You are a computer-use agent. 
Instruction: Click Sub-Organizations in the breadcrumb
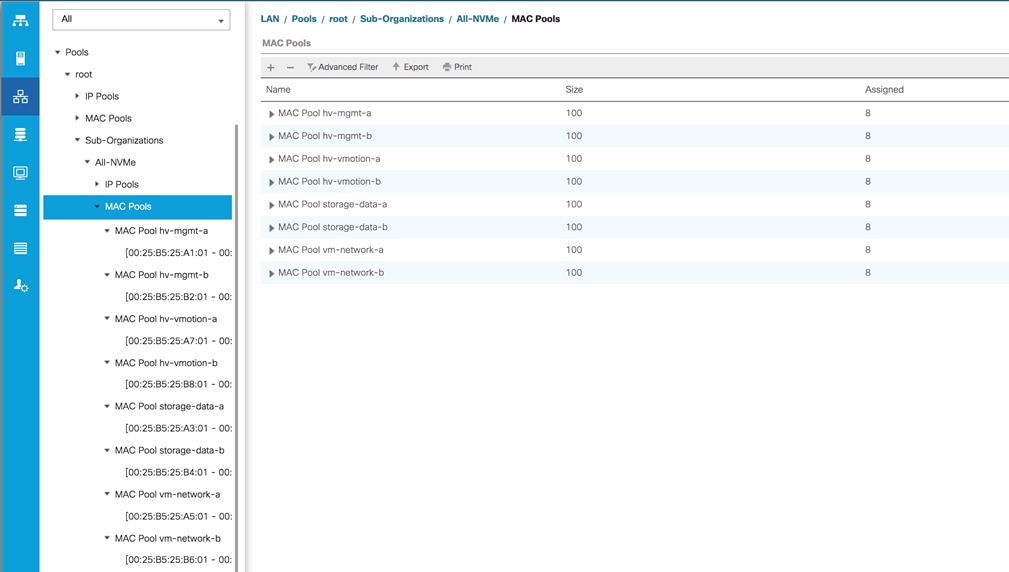402,19
